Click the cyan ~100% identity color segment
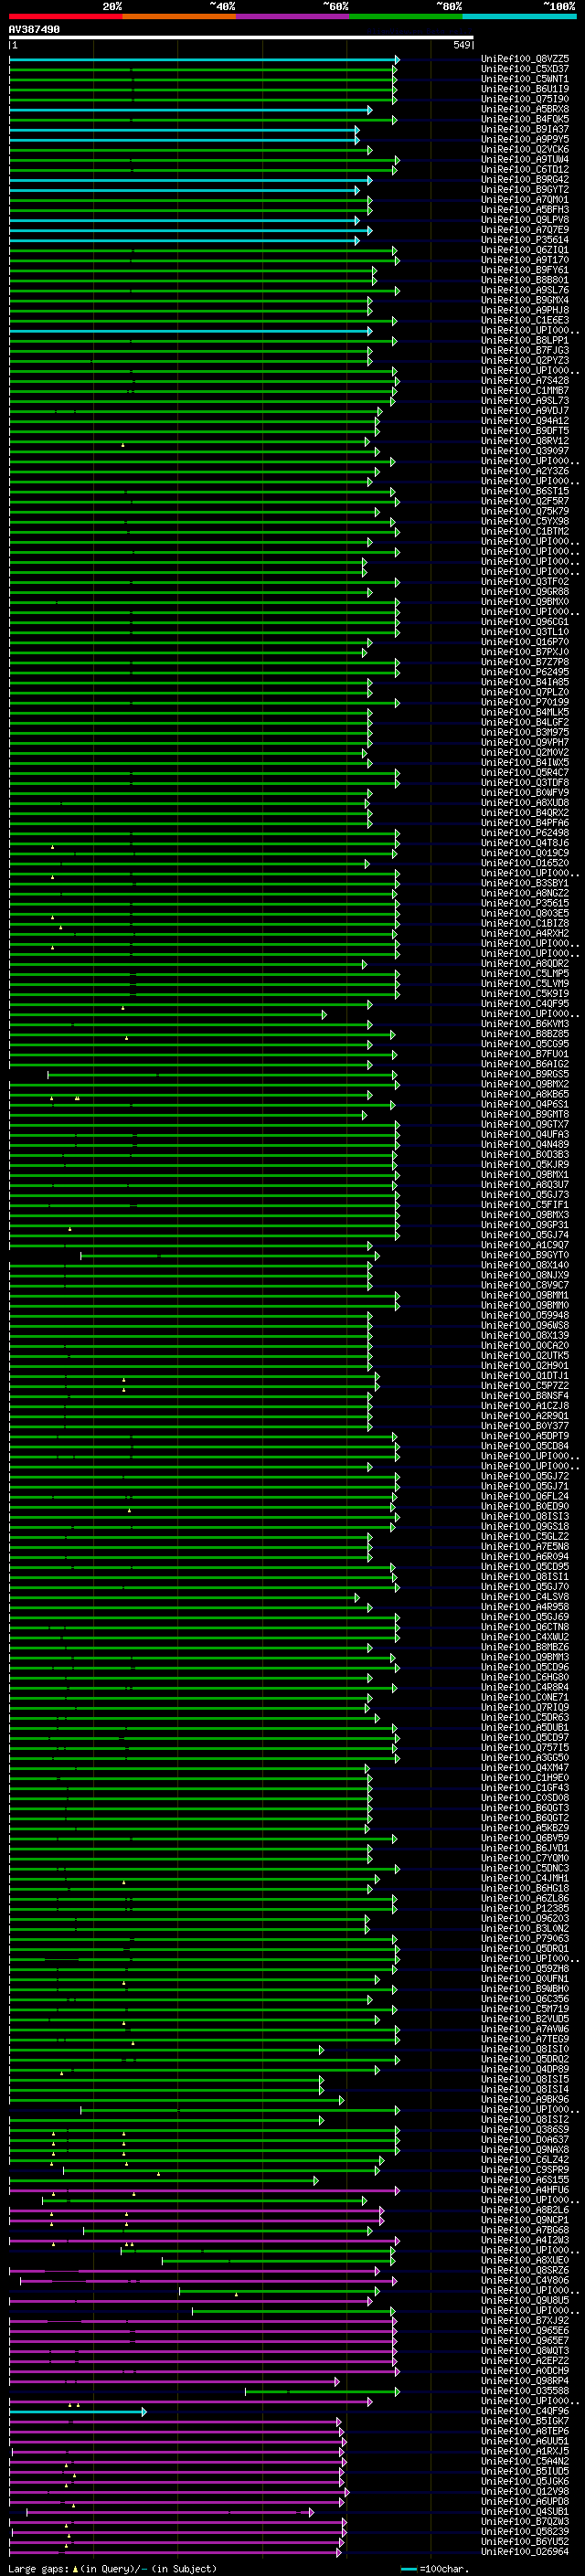Screen dimensions: 585x2576 pyautogui.click(x=519, y=16)
